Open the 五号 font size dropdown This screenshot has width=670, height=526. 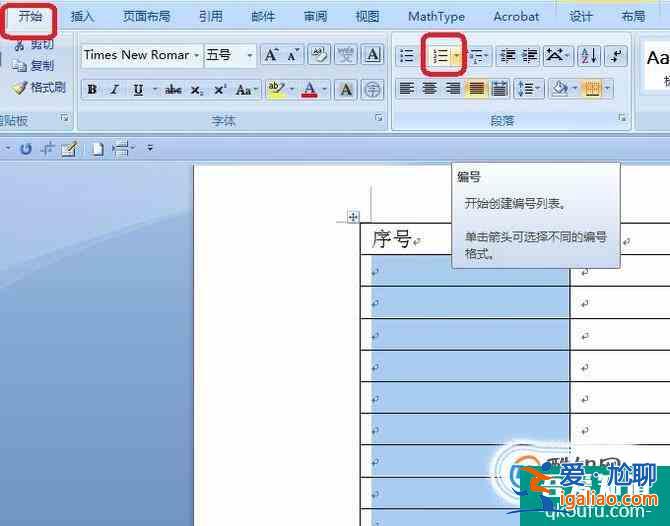pos(250,56)
